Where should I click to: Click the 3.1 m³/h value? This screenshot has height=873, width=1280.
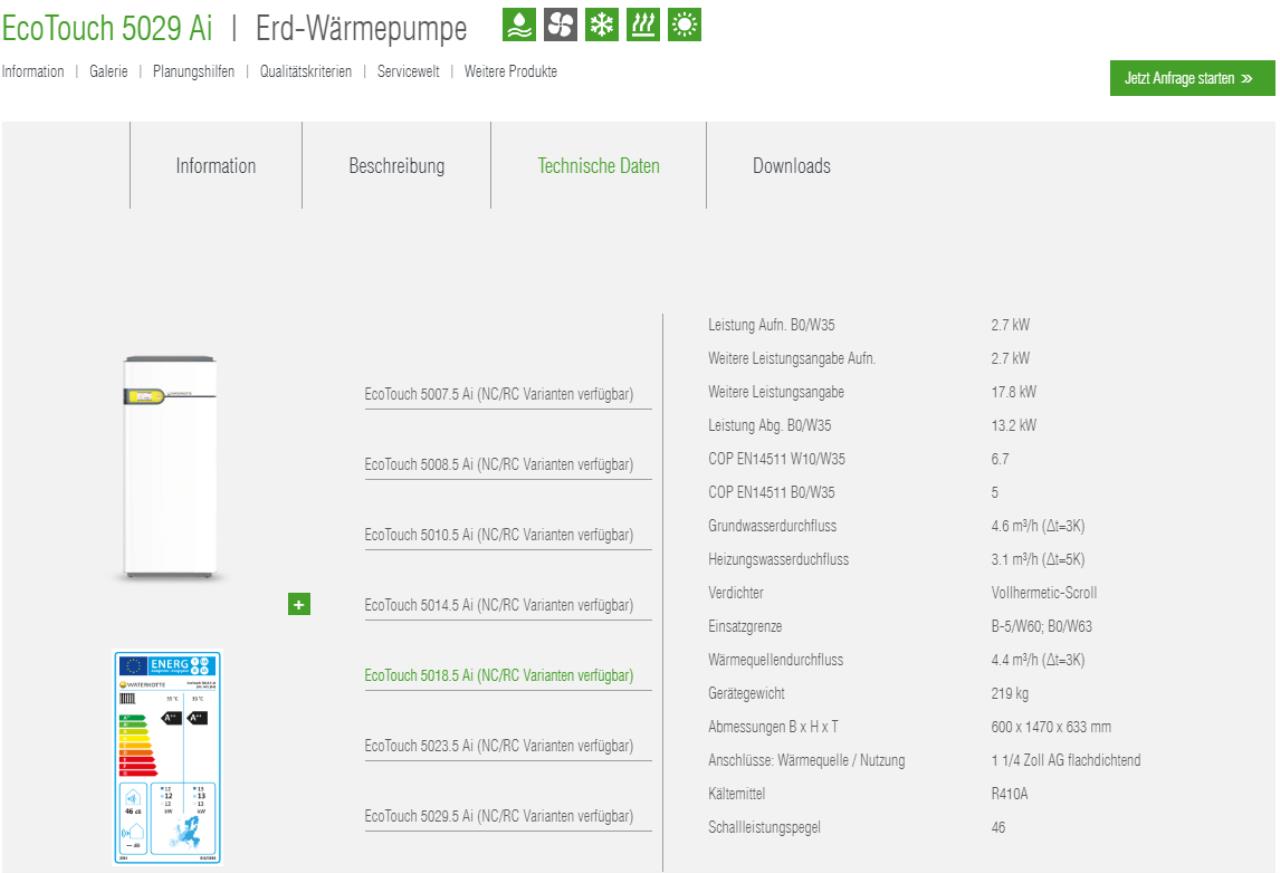(x=1036, y=559)
